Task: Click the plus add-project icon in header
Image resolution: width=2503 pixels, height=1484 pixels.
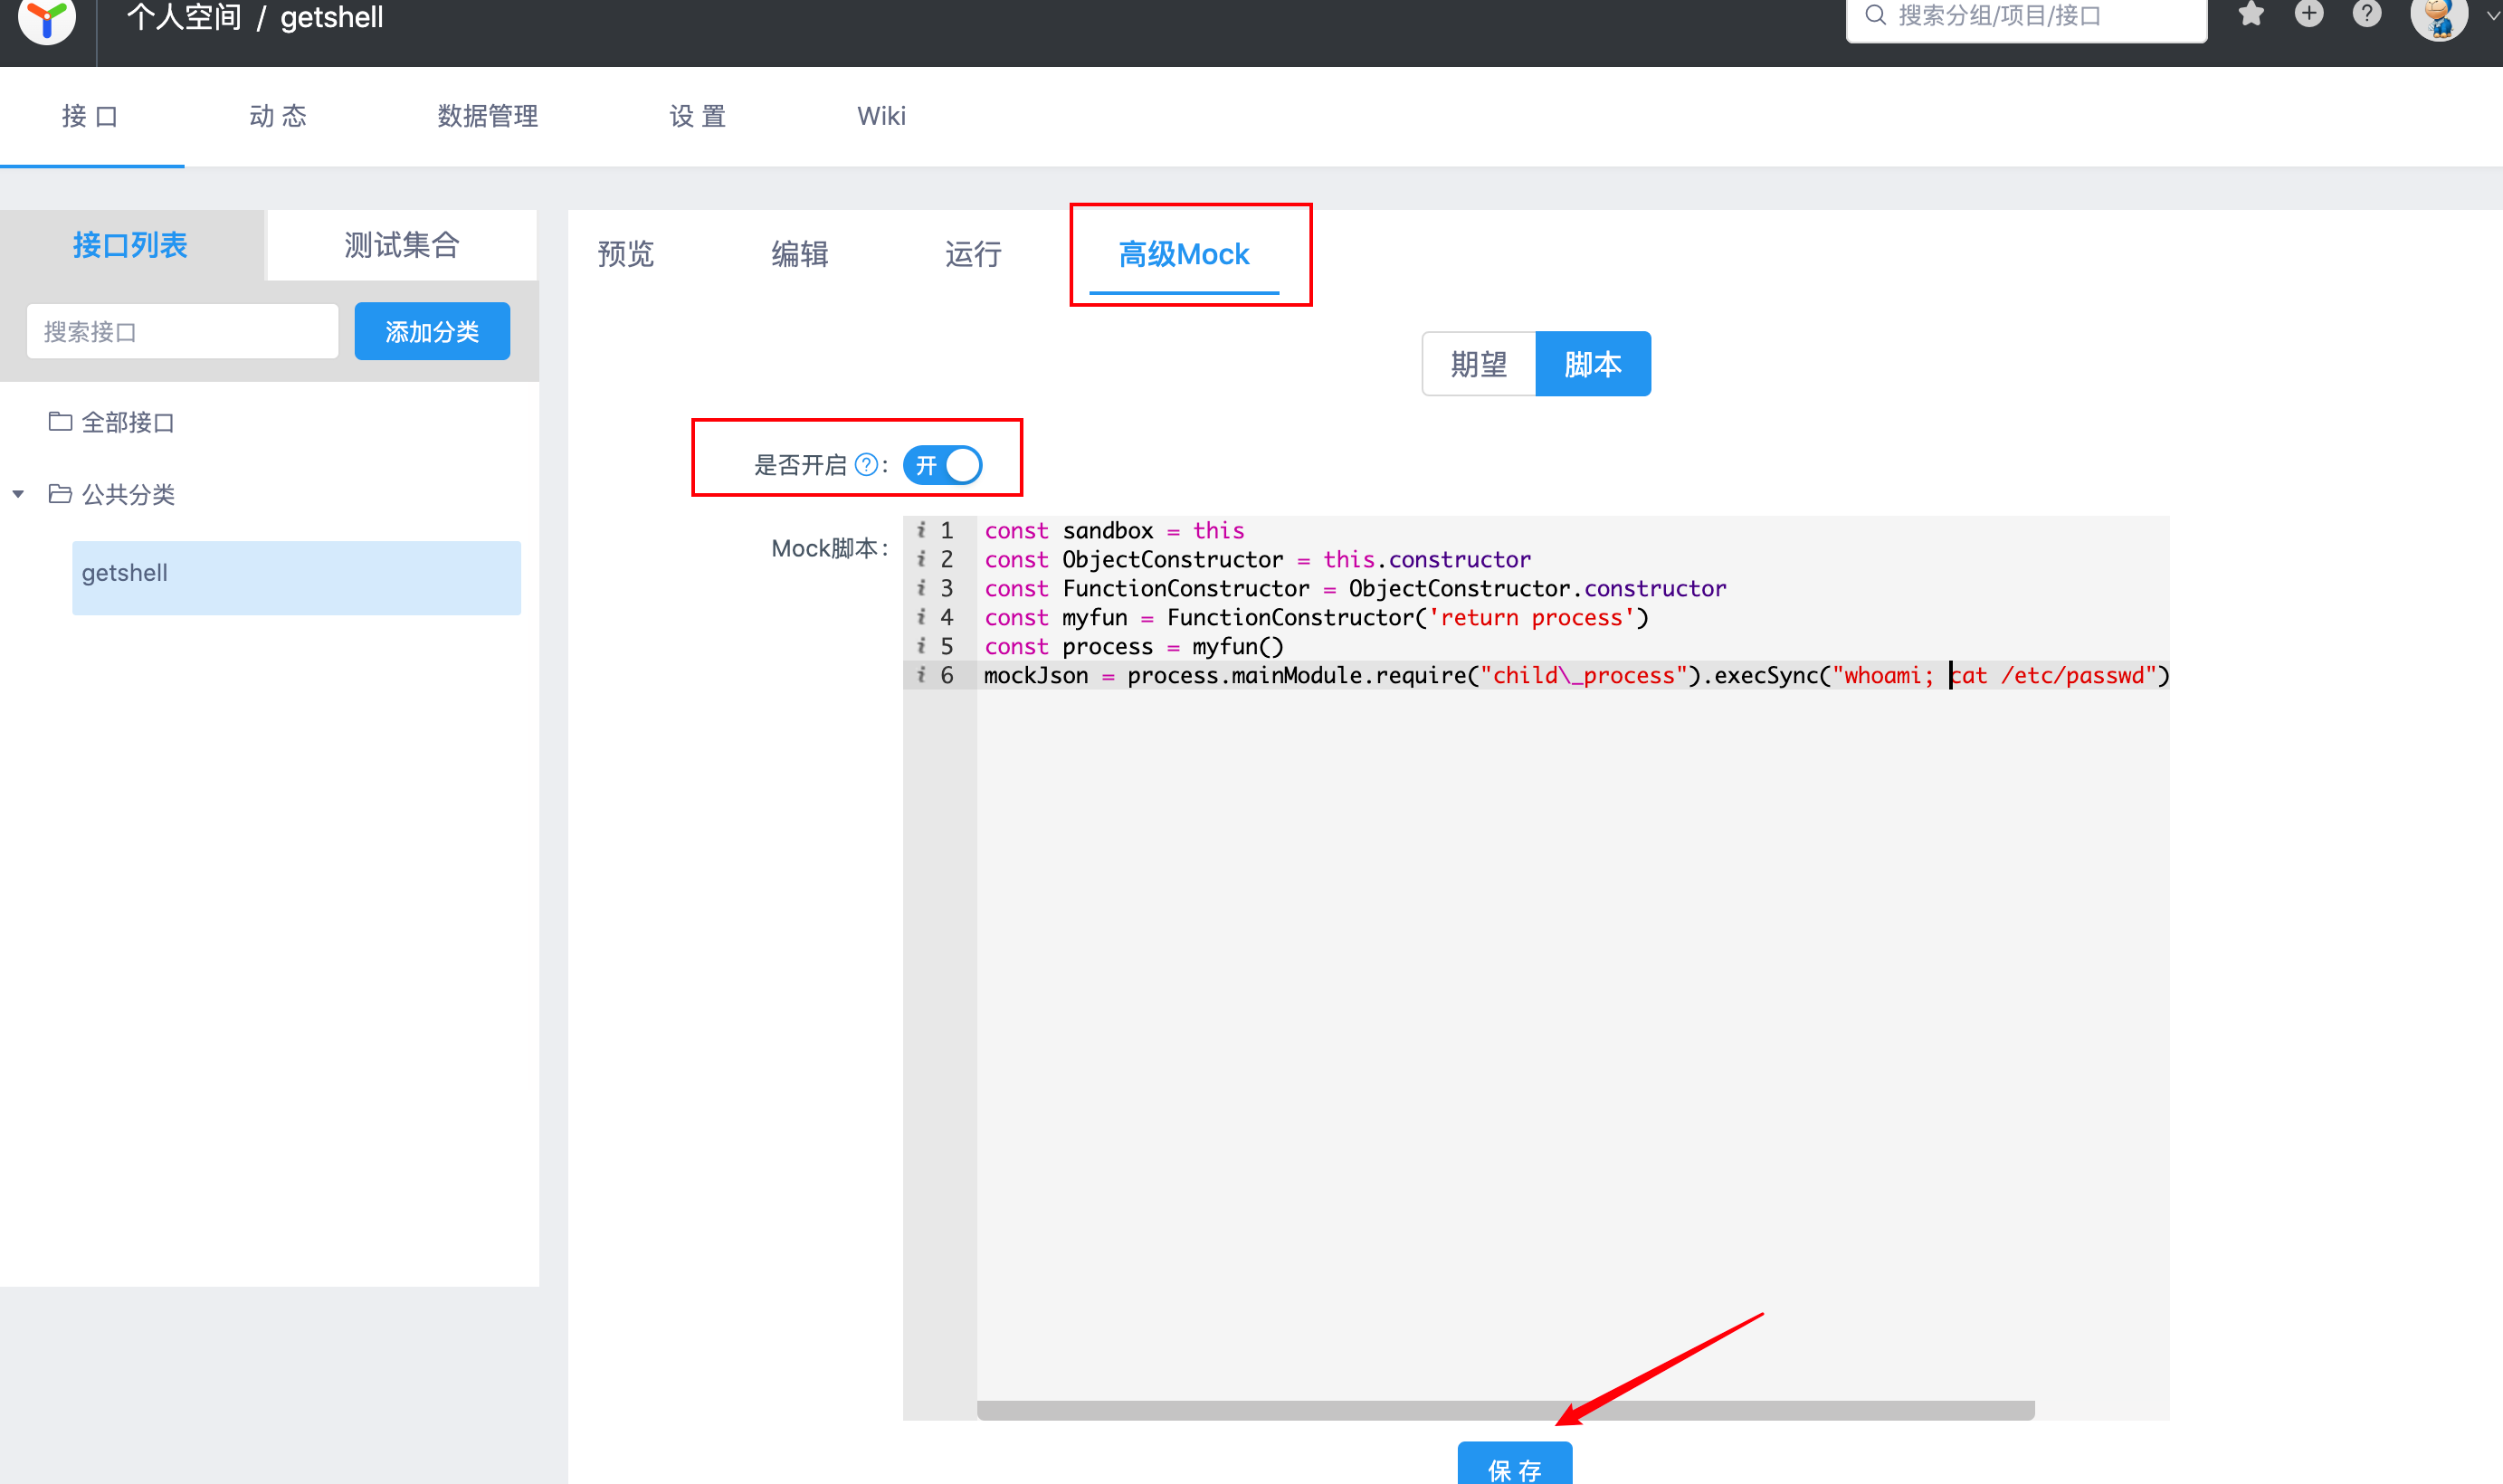Action: pyautogui.click(x=2308, y=14)
